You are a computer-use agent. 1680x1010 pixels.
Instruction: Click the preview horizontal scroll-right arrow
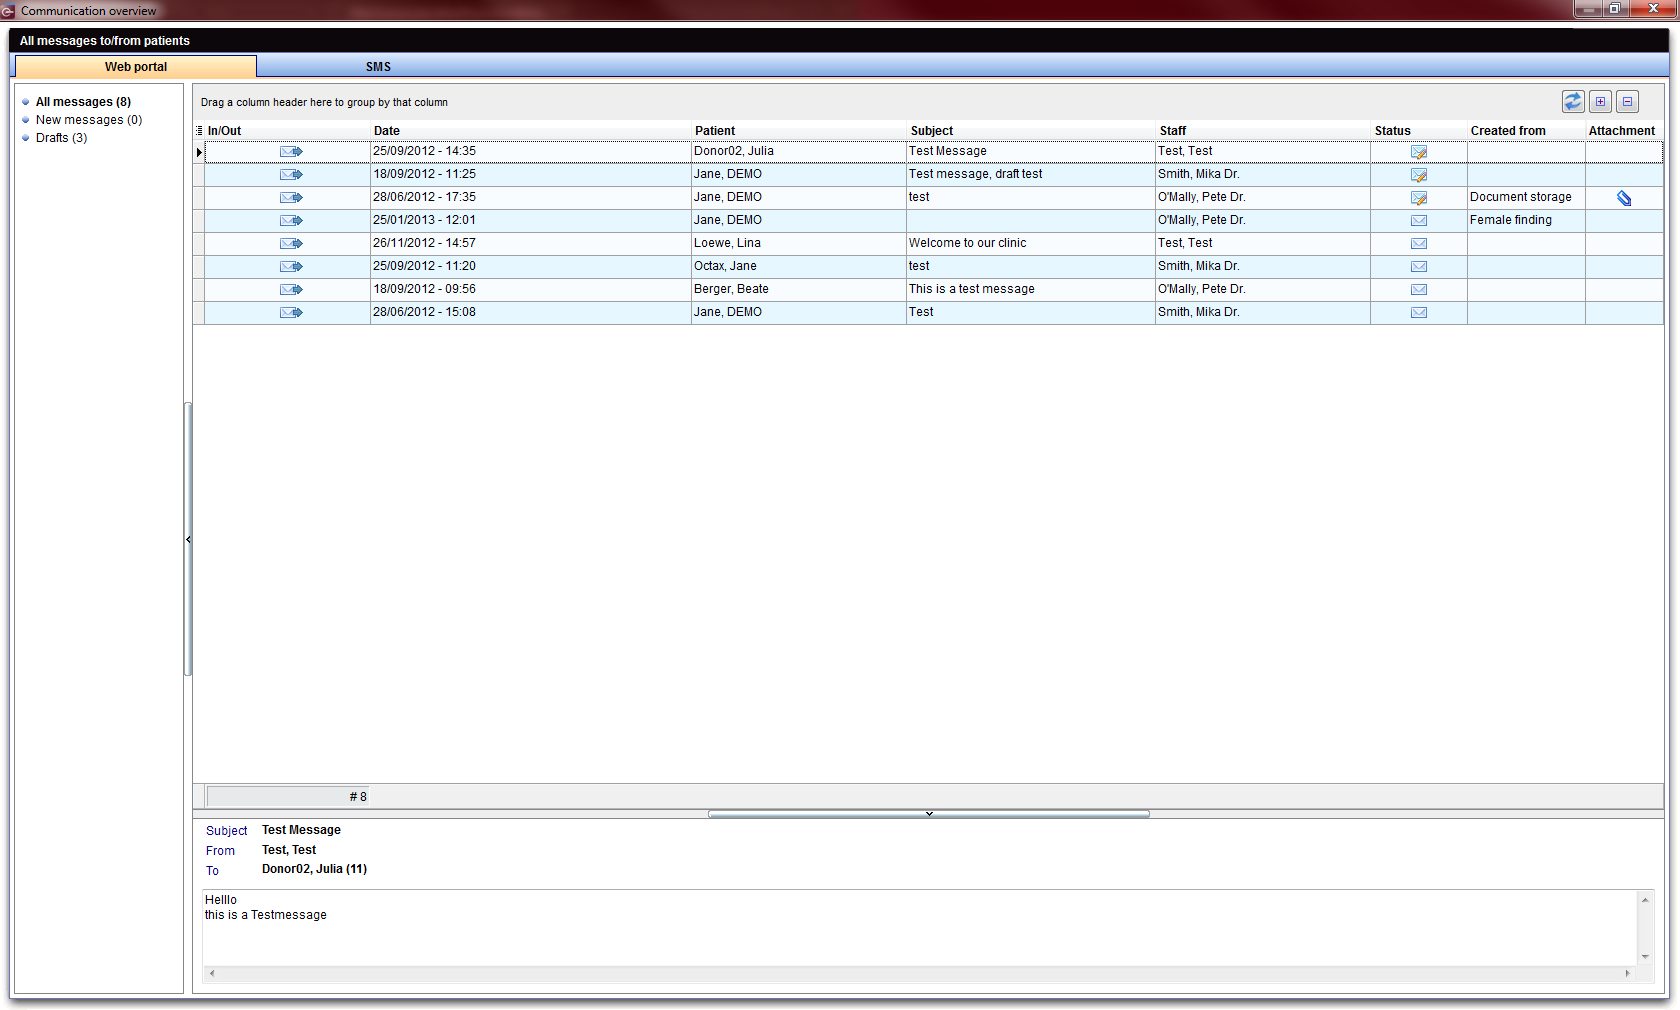tap(1627, 973)
